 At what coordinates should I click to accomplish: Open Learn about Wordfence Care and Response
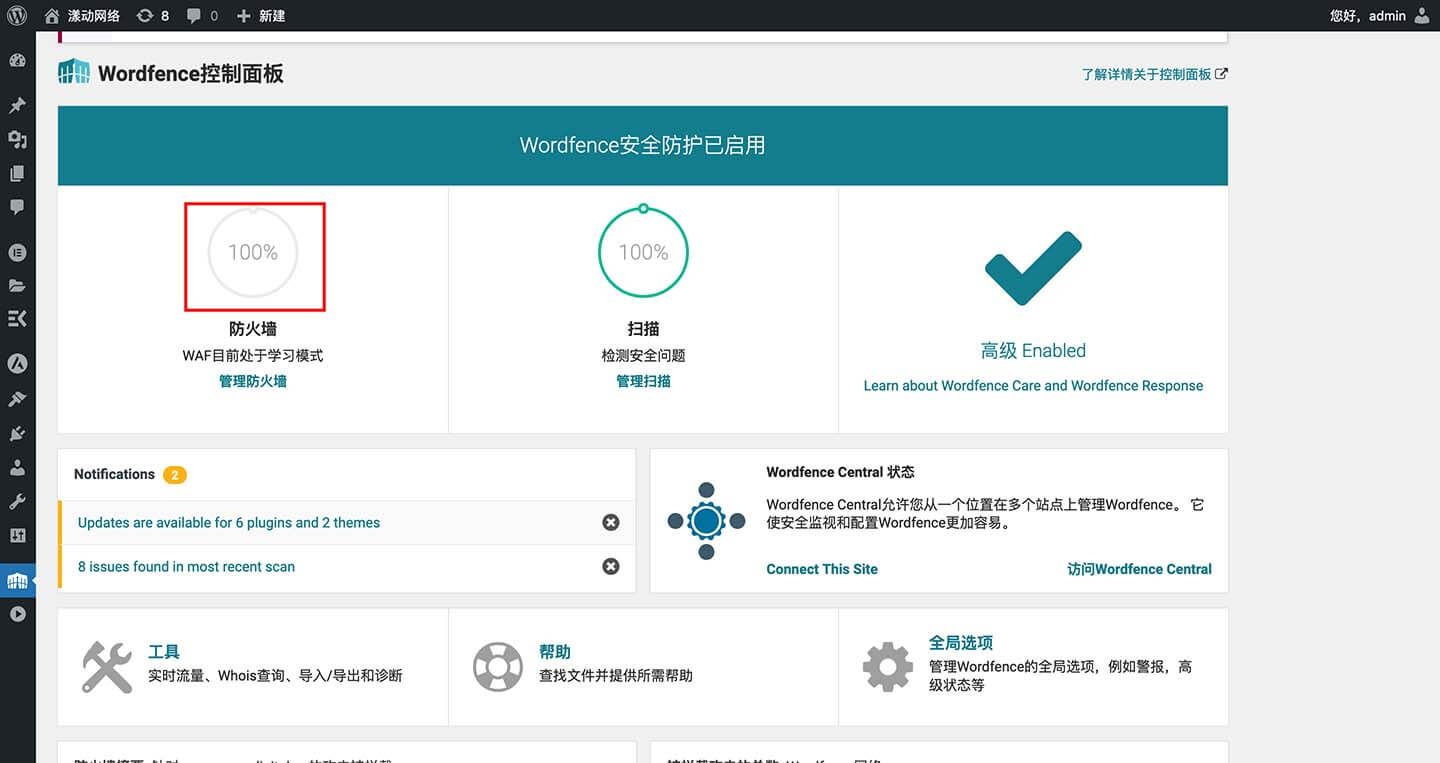point(1033,386)
